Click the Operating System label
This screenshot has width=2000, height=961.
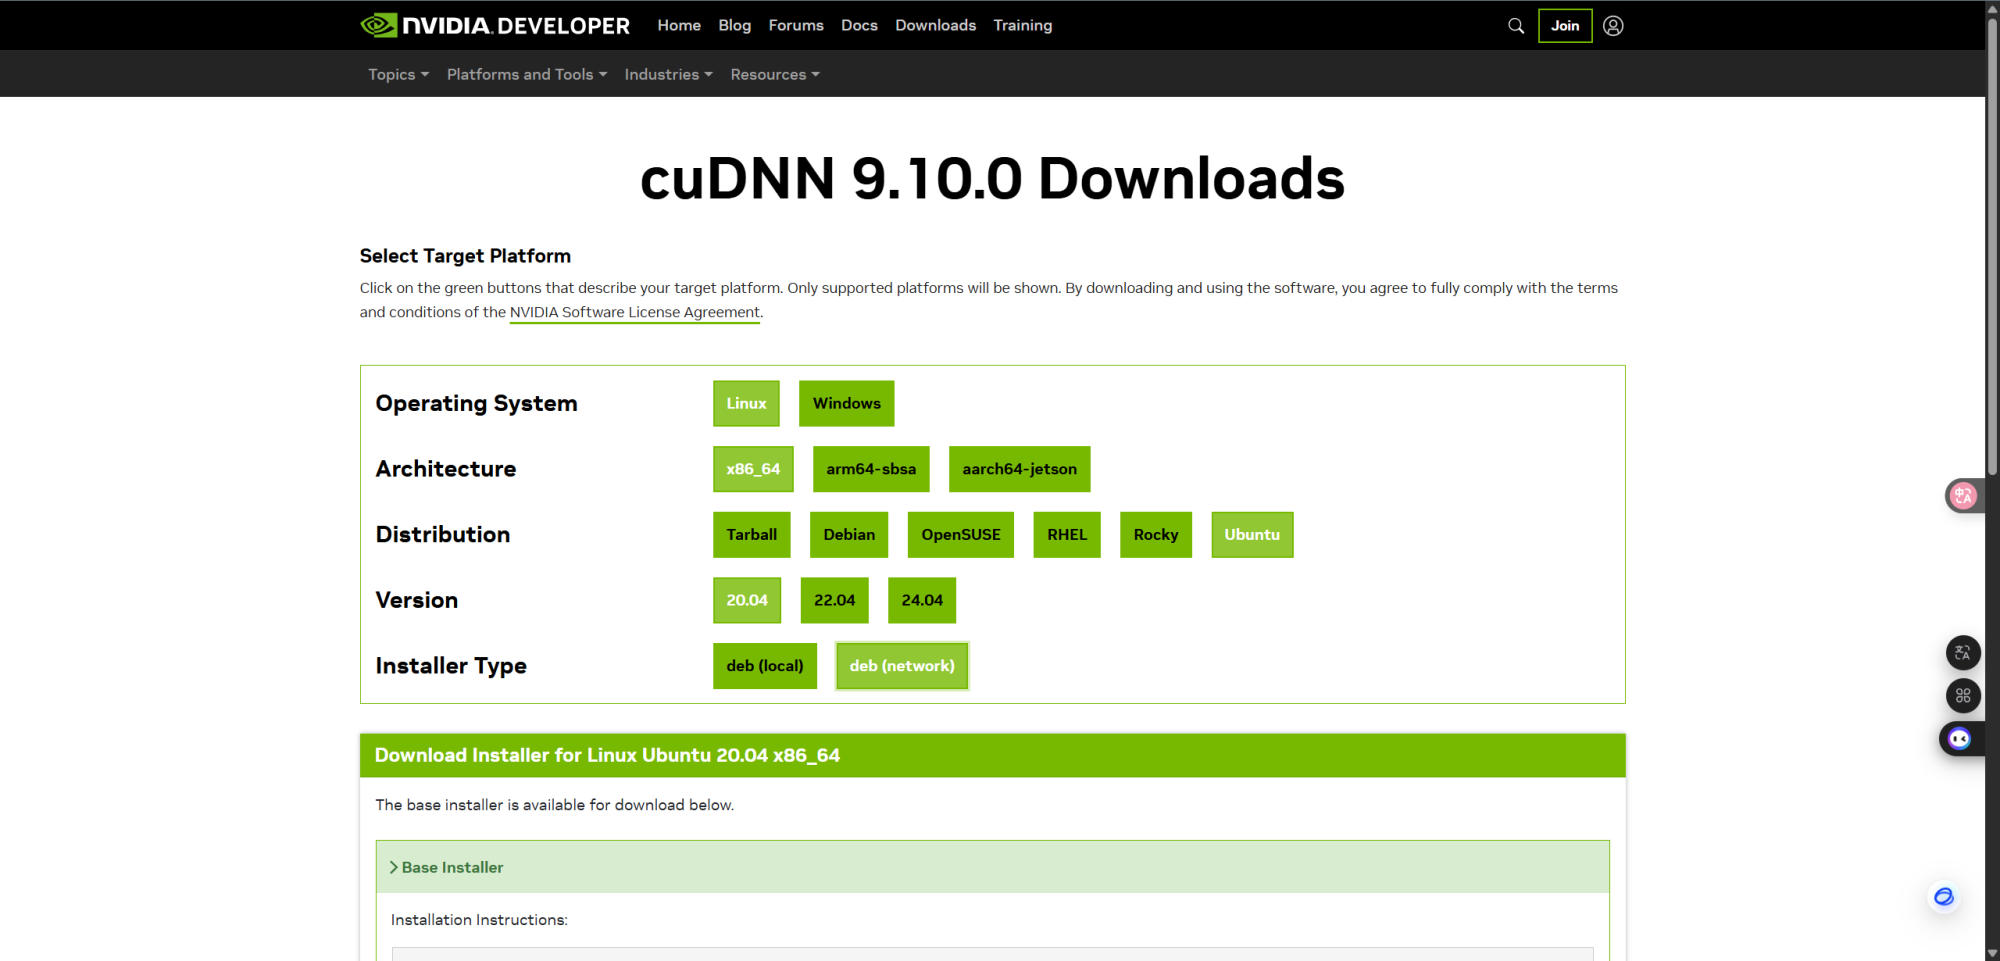pos(476,403)
